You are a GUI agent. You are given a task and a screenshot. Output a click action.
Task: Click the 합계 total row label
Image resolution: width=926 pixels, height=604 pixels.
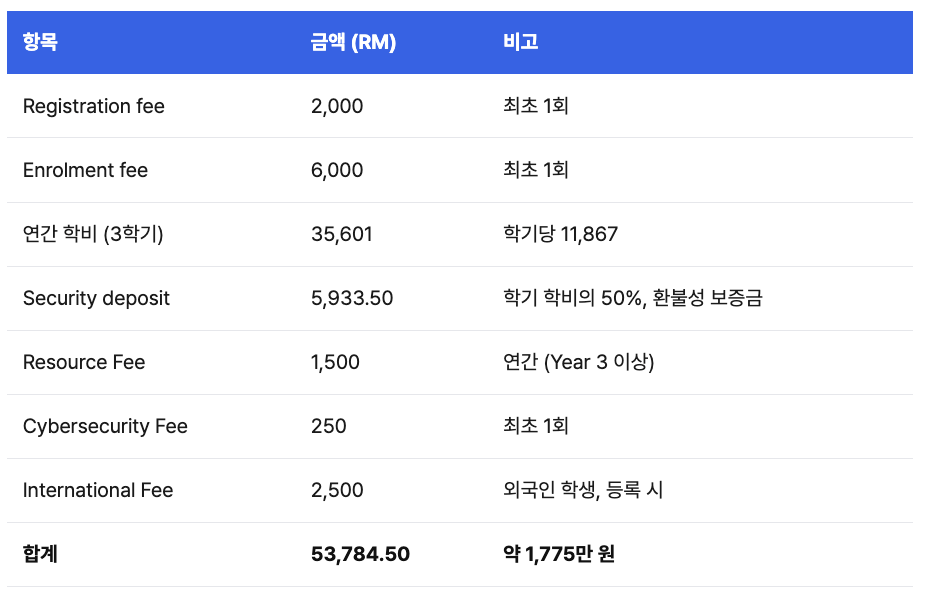40,554
